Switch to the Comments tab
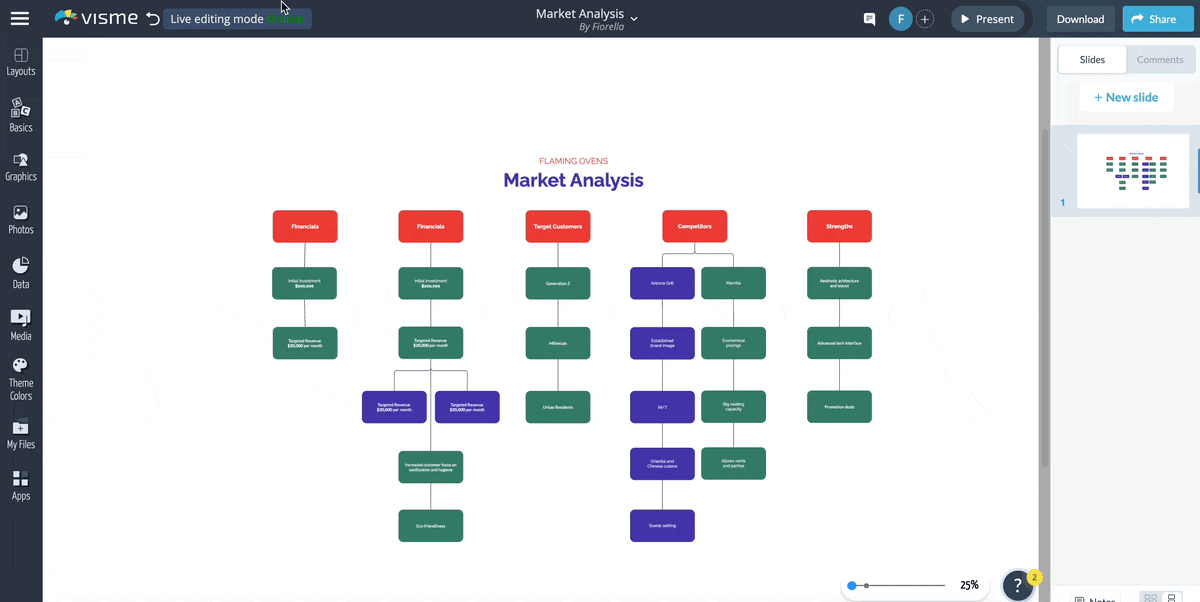 tap(1160, 59)
